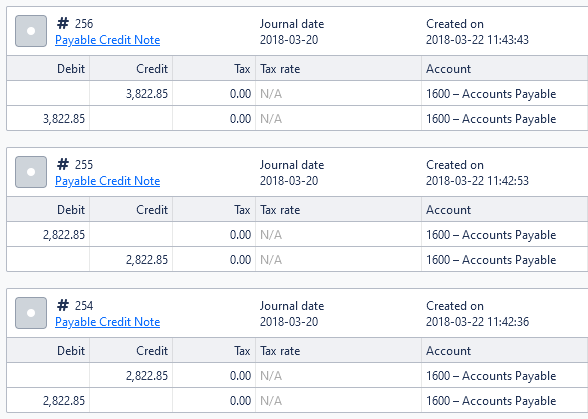588x419 pixels.
Task: Click Journal date label of journal 255
Action: coord(292,165)
